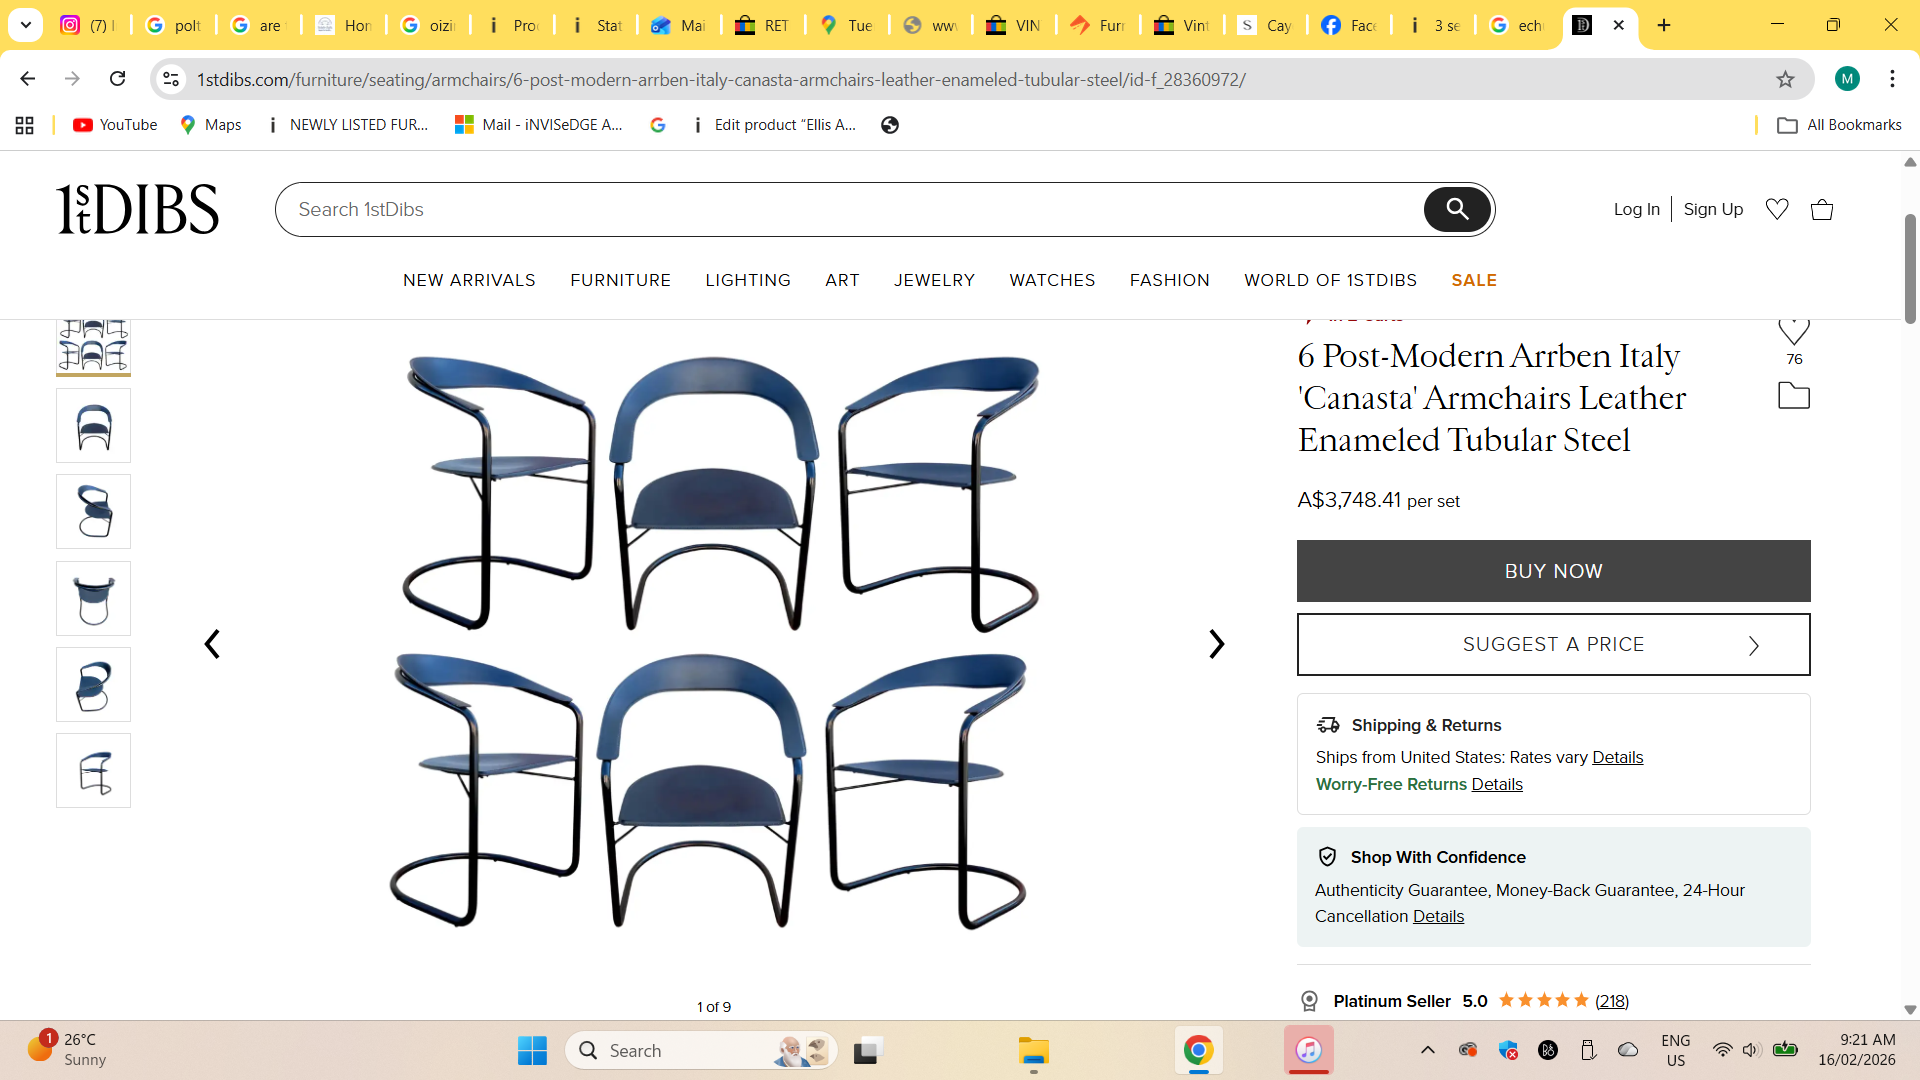Screen dimensions: 1920x1080
Task: Open Chrome from the Windows taskbar
Action: pyautogui.click(x=1198, y=1050)
